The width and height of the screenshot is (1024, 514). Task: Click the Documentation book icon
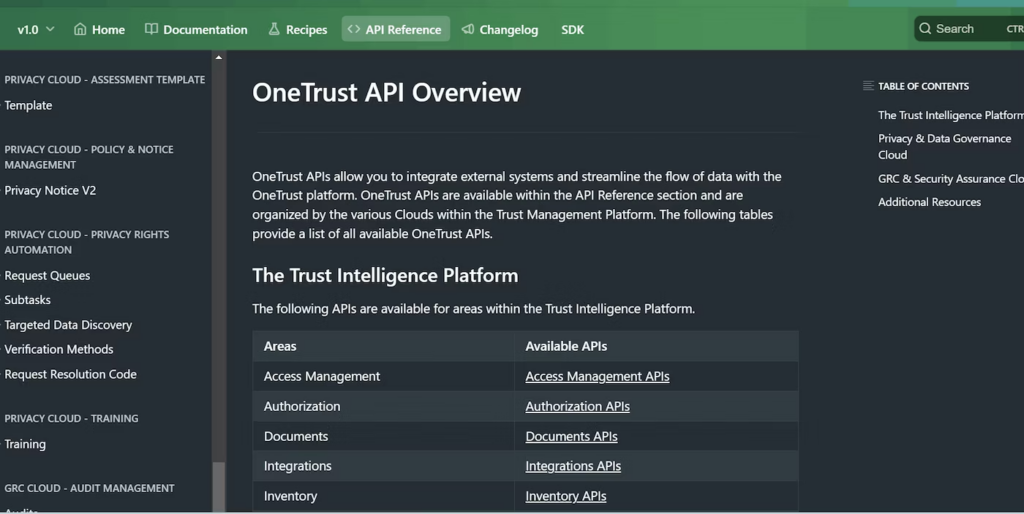point(151,29)
